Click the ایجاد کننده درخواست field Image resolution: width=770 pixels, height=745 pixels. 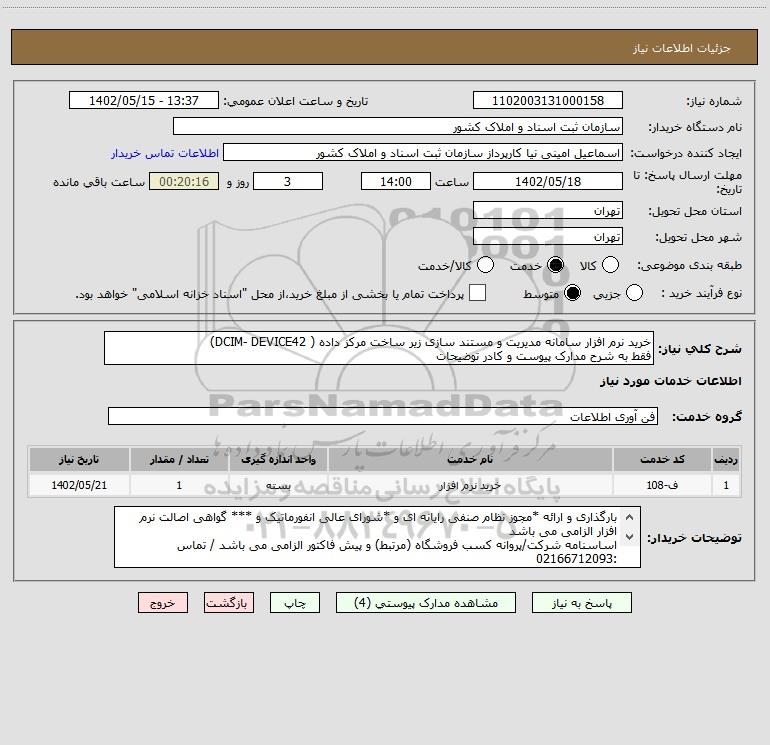(423, 153)
